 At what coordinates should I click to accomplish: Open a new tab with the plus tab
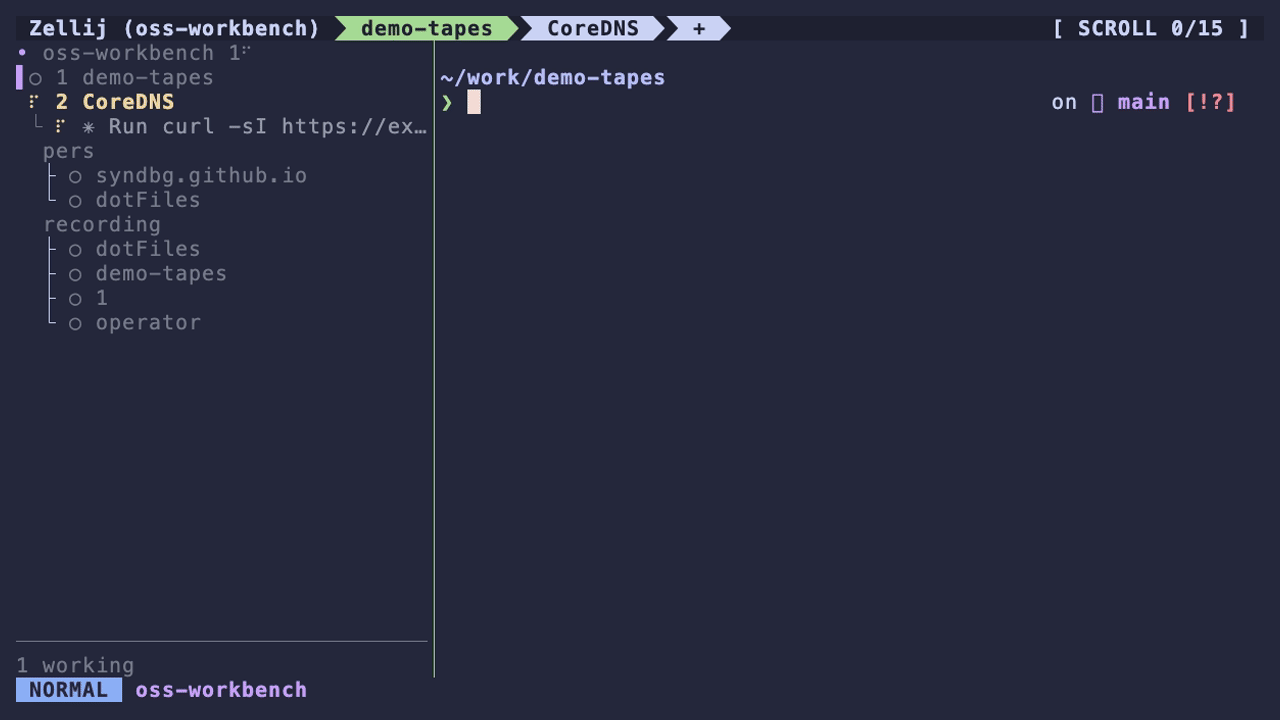pyautogui.click(x=699, y=28)
